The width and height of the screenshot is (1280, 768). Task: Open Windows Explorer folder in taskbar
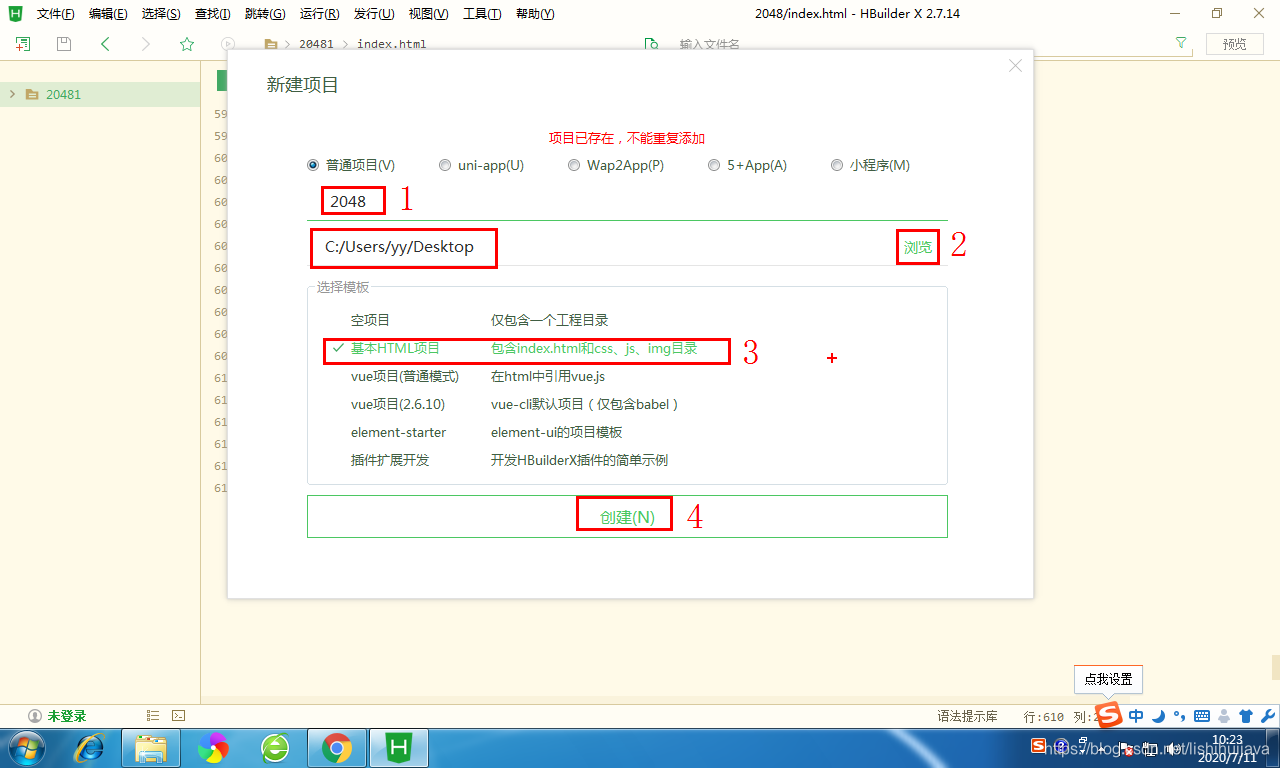coord(151,748)
